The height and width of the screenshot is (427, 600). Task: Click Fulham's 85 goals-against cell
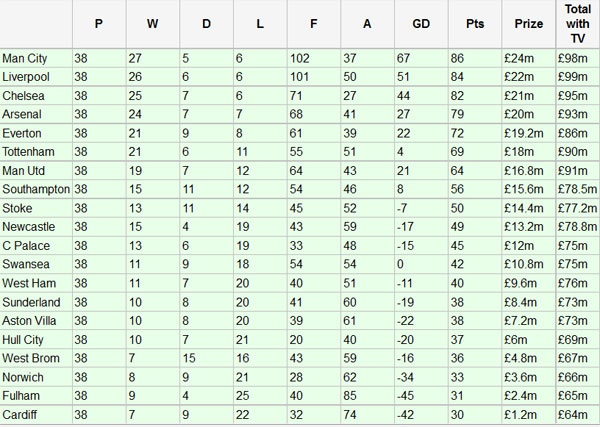point(350,395)
